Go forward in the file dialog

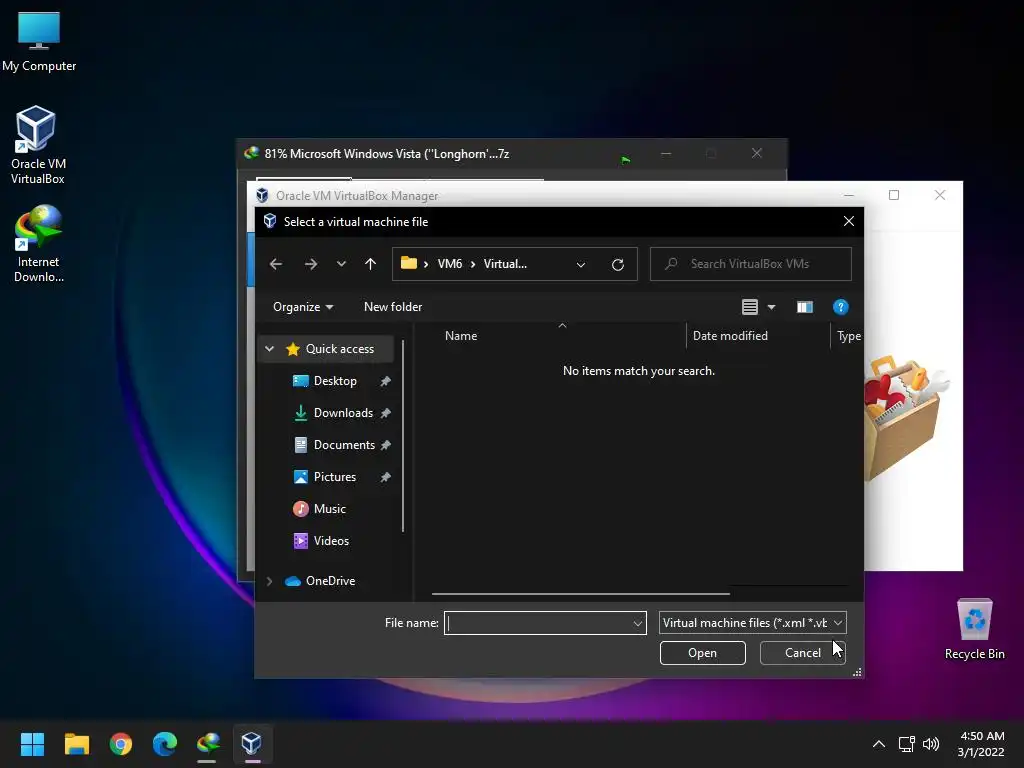pos(311,264)
